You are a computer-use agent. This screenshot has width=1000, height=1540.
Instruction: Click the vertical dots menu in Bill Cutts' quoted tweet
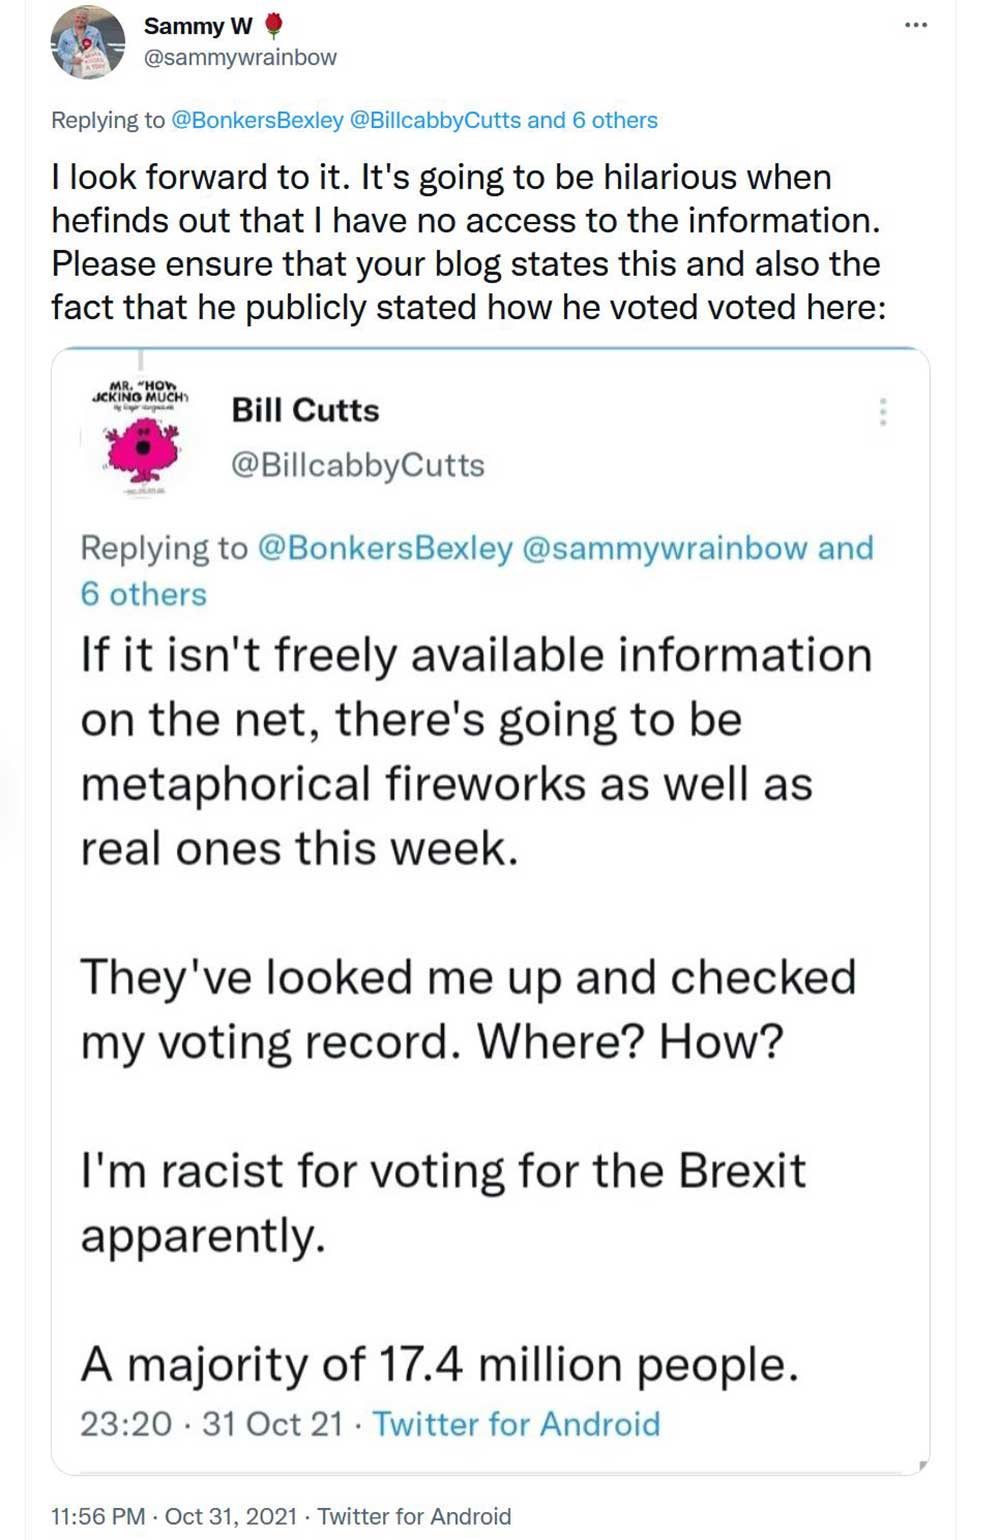point(882,412)
